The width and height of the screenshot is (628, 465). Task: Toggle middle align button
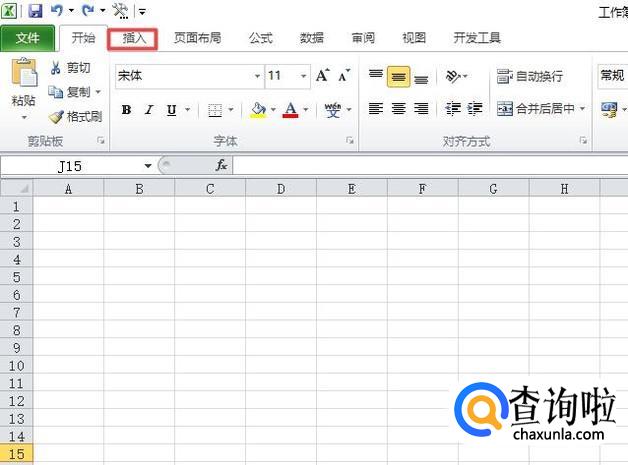point(399,76)
